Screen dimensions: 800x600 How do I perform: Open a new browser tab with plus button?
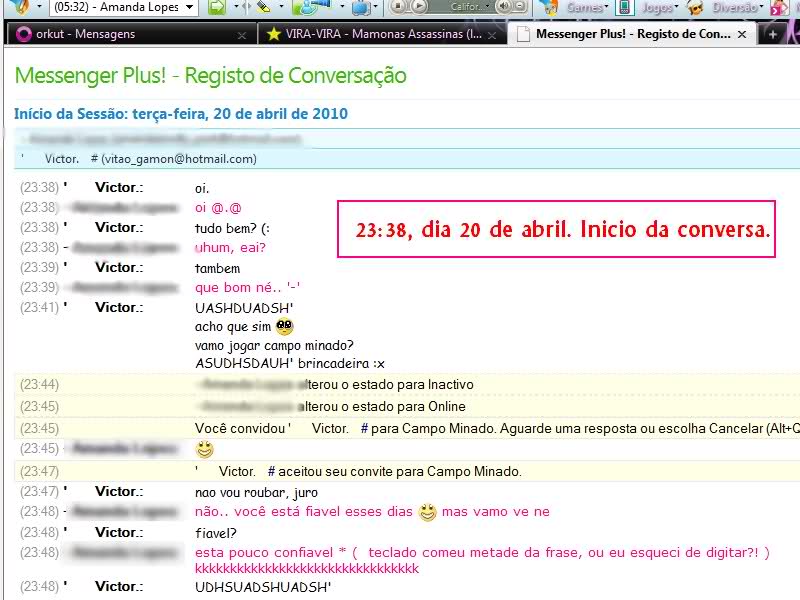772,34
